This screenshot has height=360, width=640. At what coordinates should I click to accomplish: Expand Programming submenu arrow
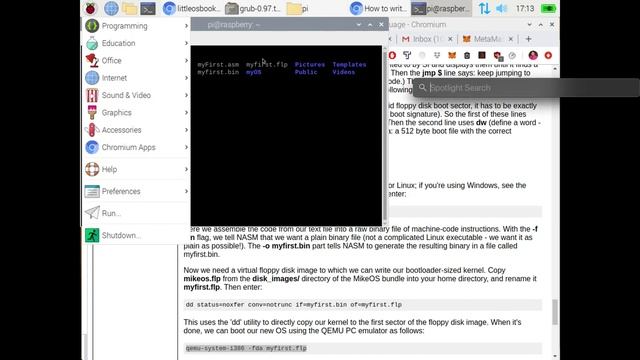tap(186, 26)
